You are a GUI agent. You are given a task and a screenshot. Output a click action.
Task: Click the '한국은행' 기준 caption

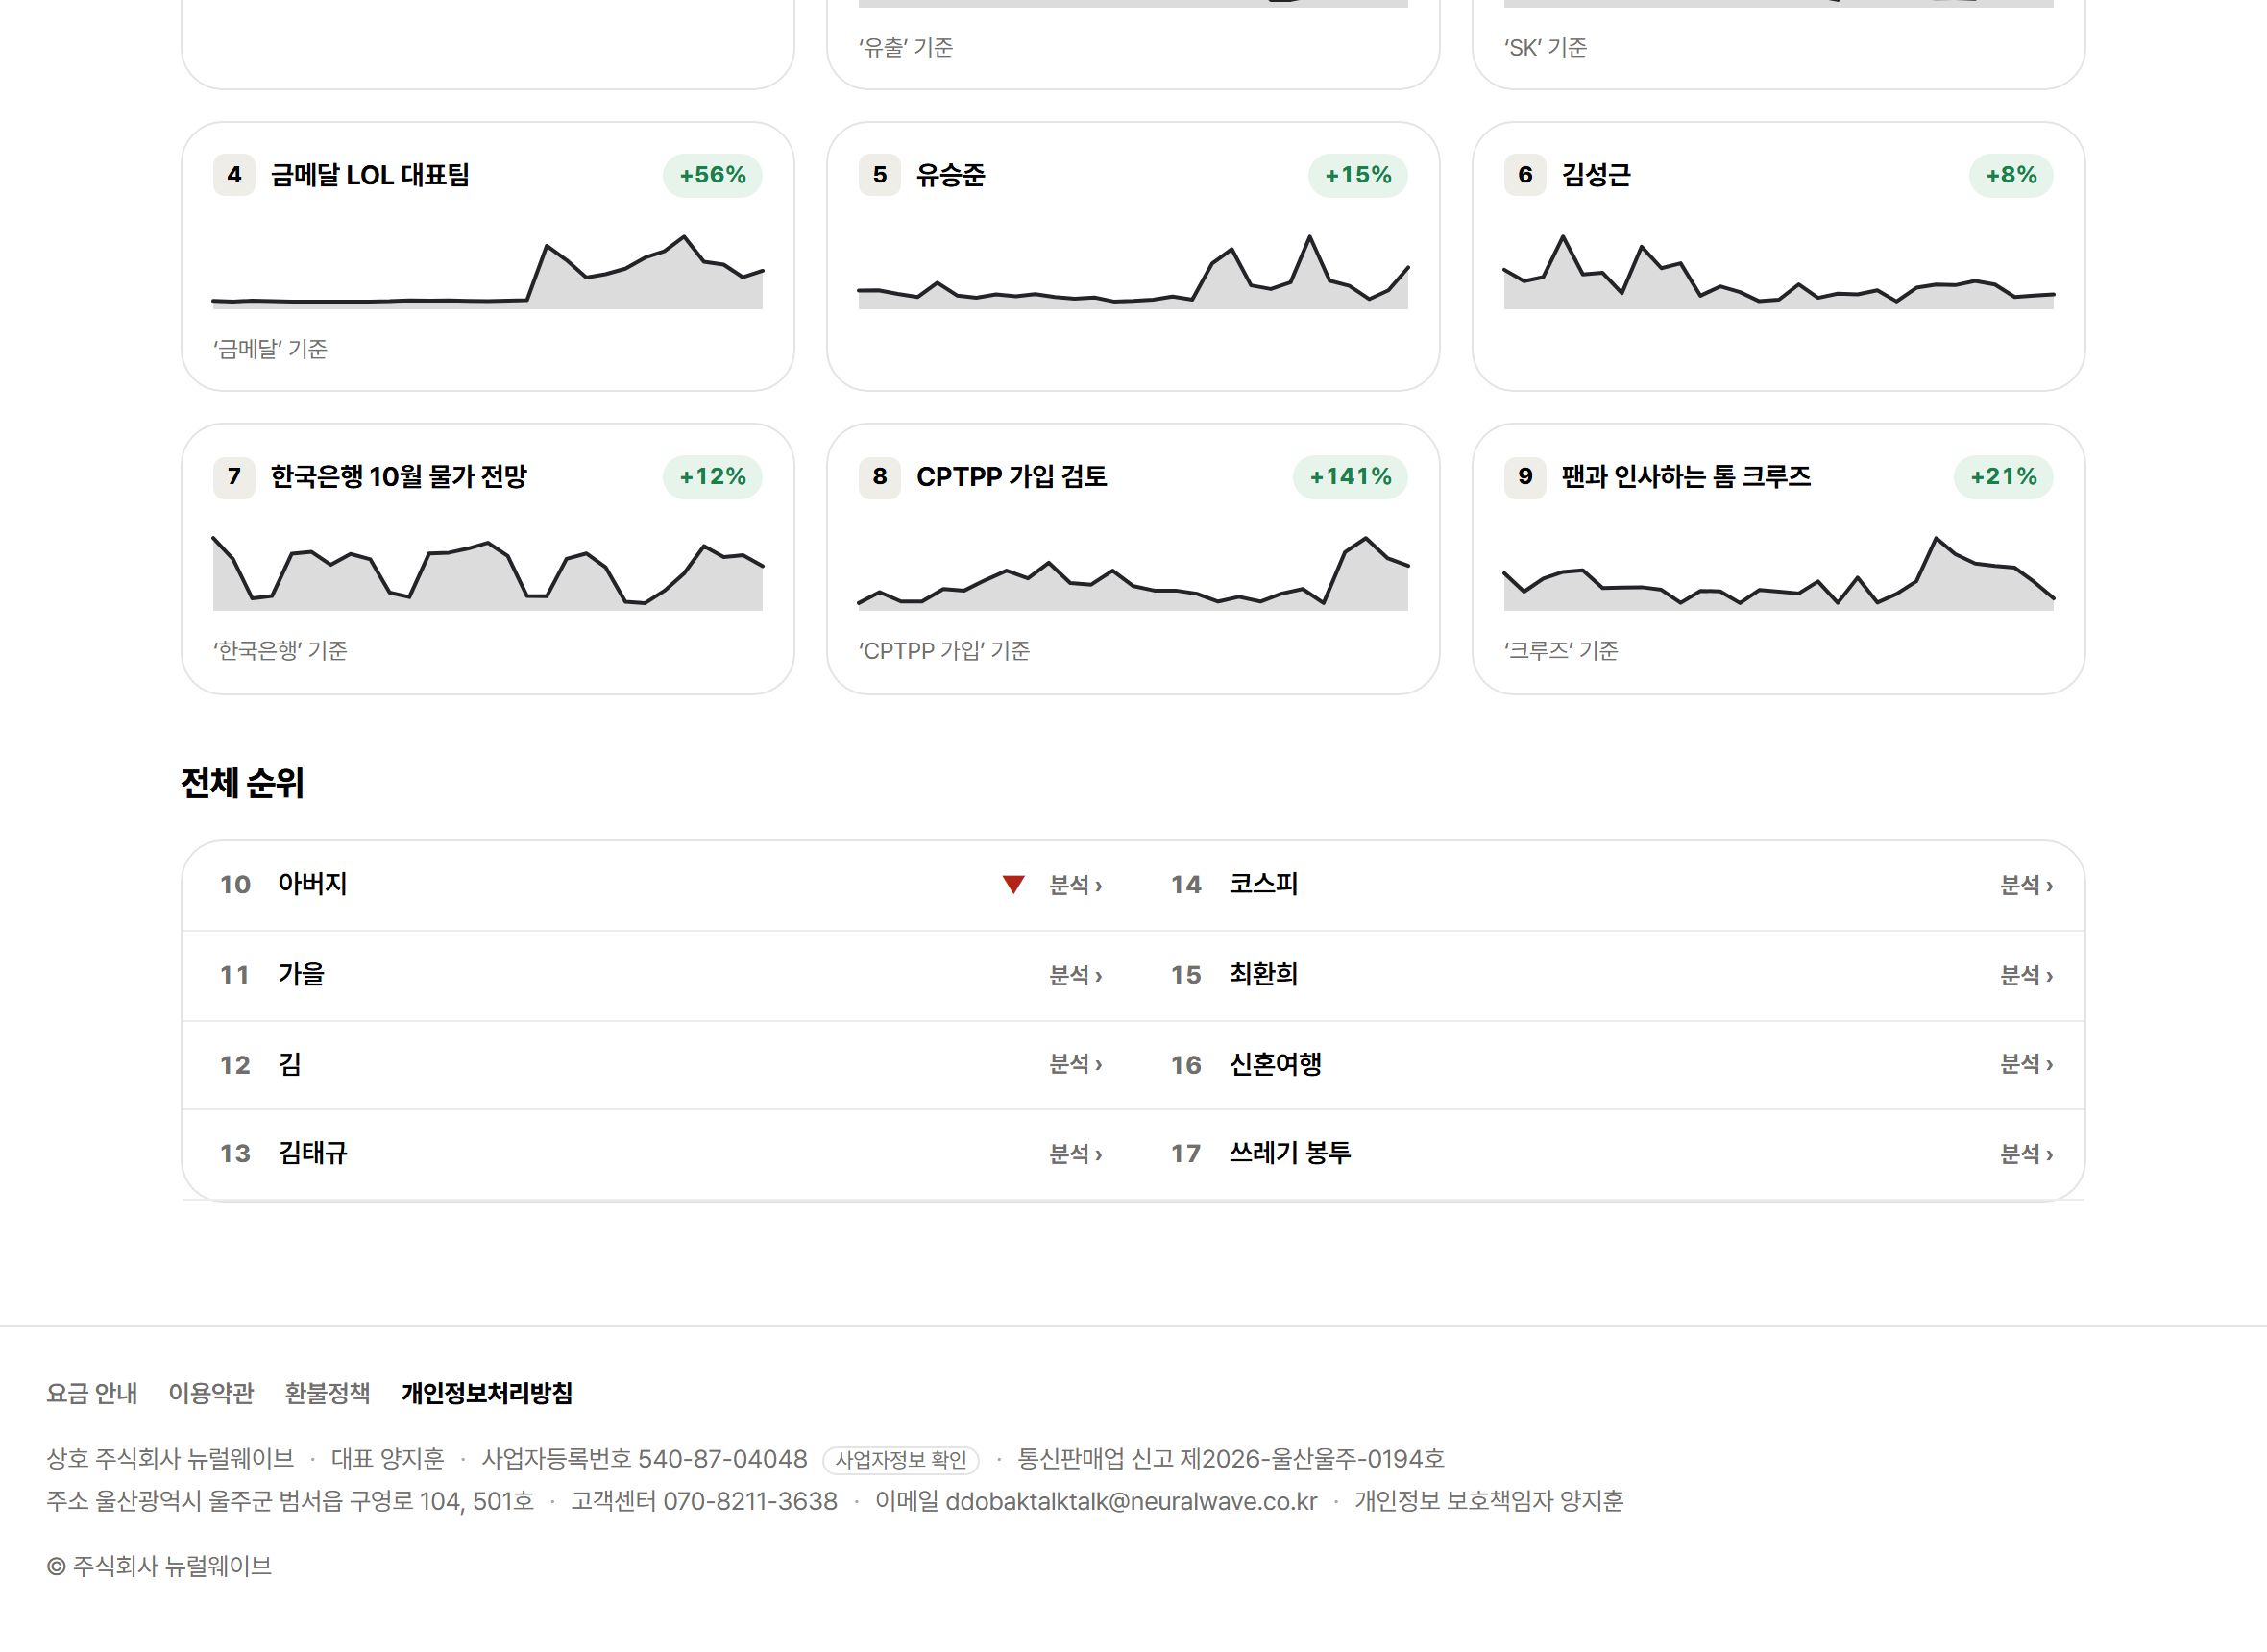[280, 651]
